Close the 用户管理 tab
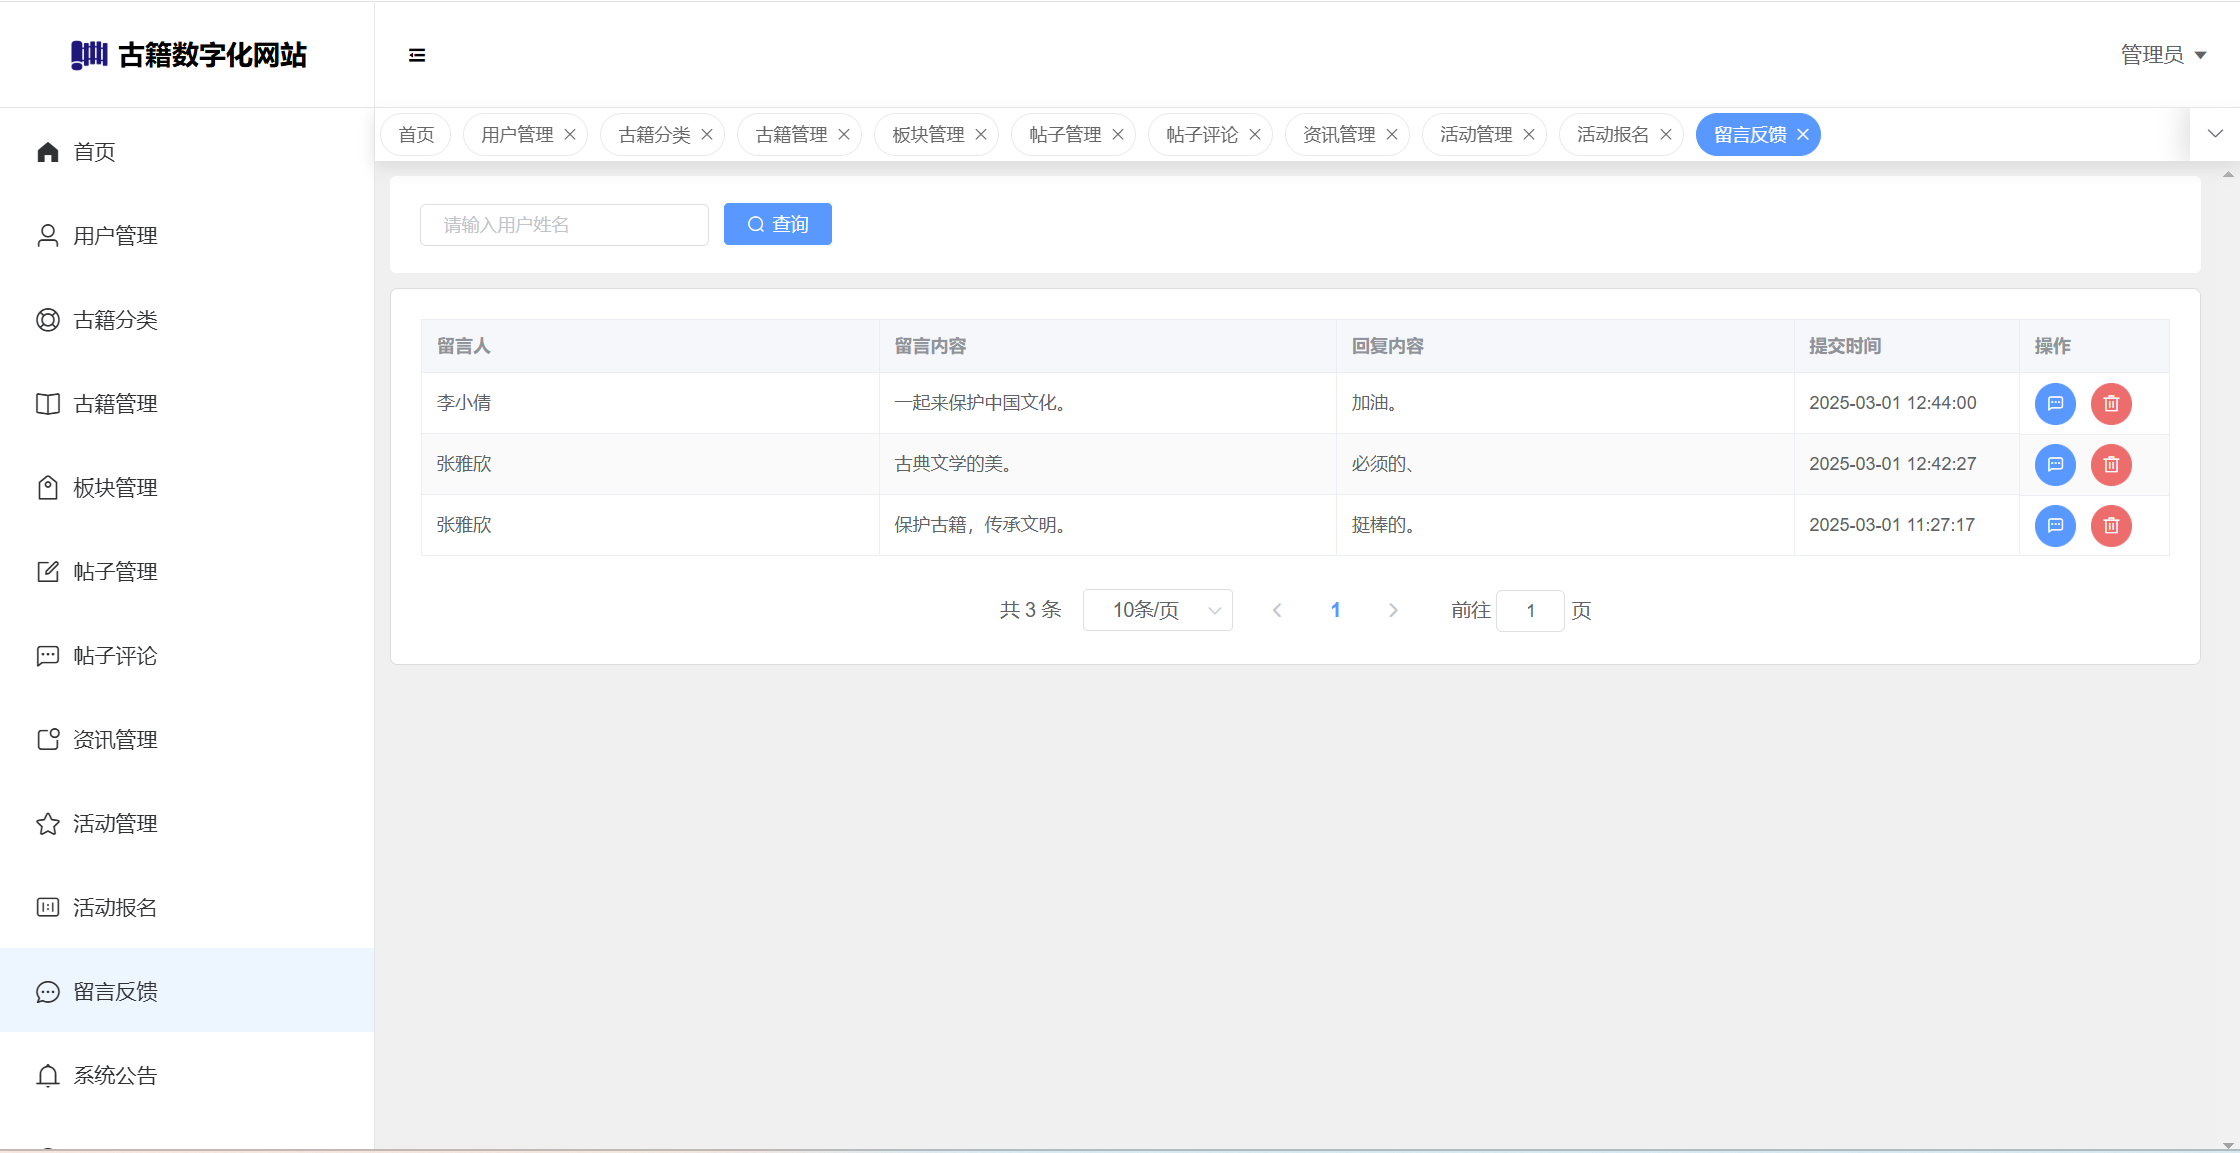The height and width of the screenshot is (1153, 2240). pyautogui.click(x=570, y=135)
